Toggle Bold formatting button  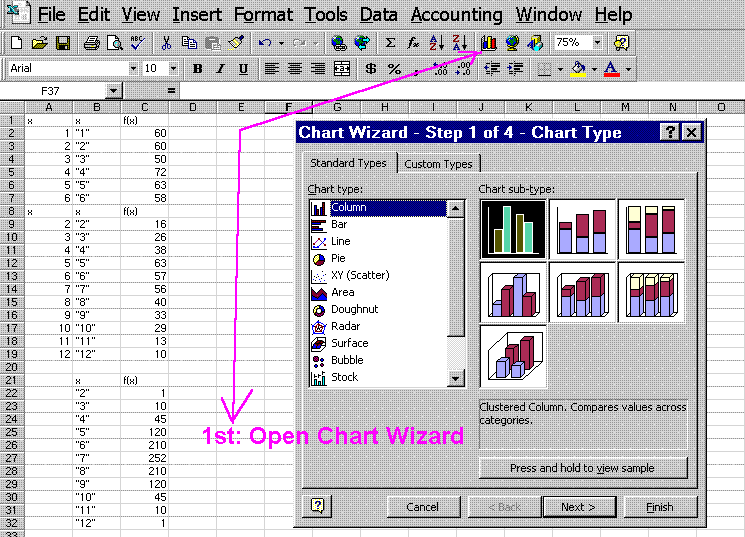[x=197, y=69]
